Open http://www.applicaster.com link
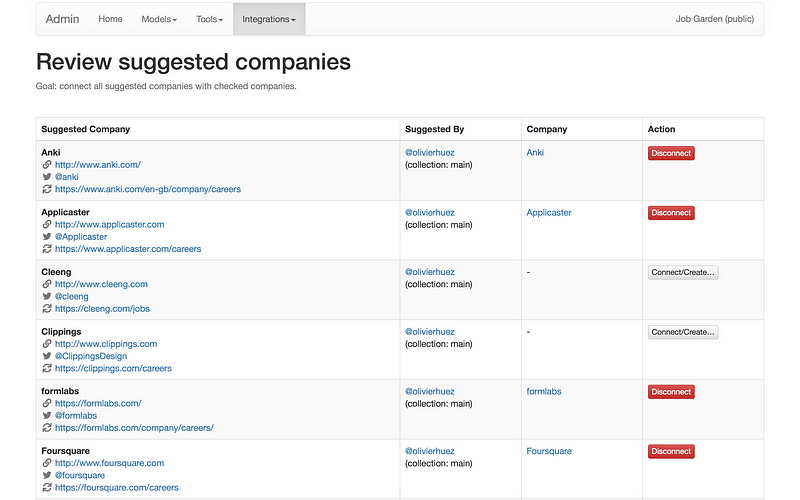The height and width of the screenshot is (500, 800). (110, 224)
